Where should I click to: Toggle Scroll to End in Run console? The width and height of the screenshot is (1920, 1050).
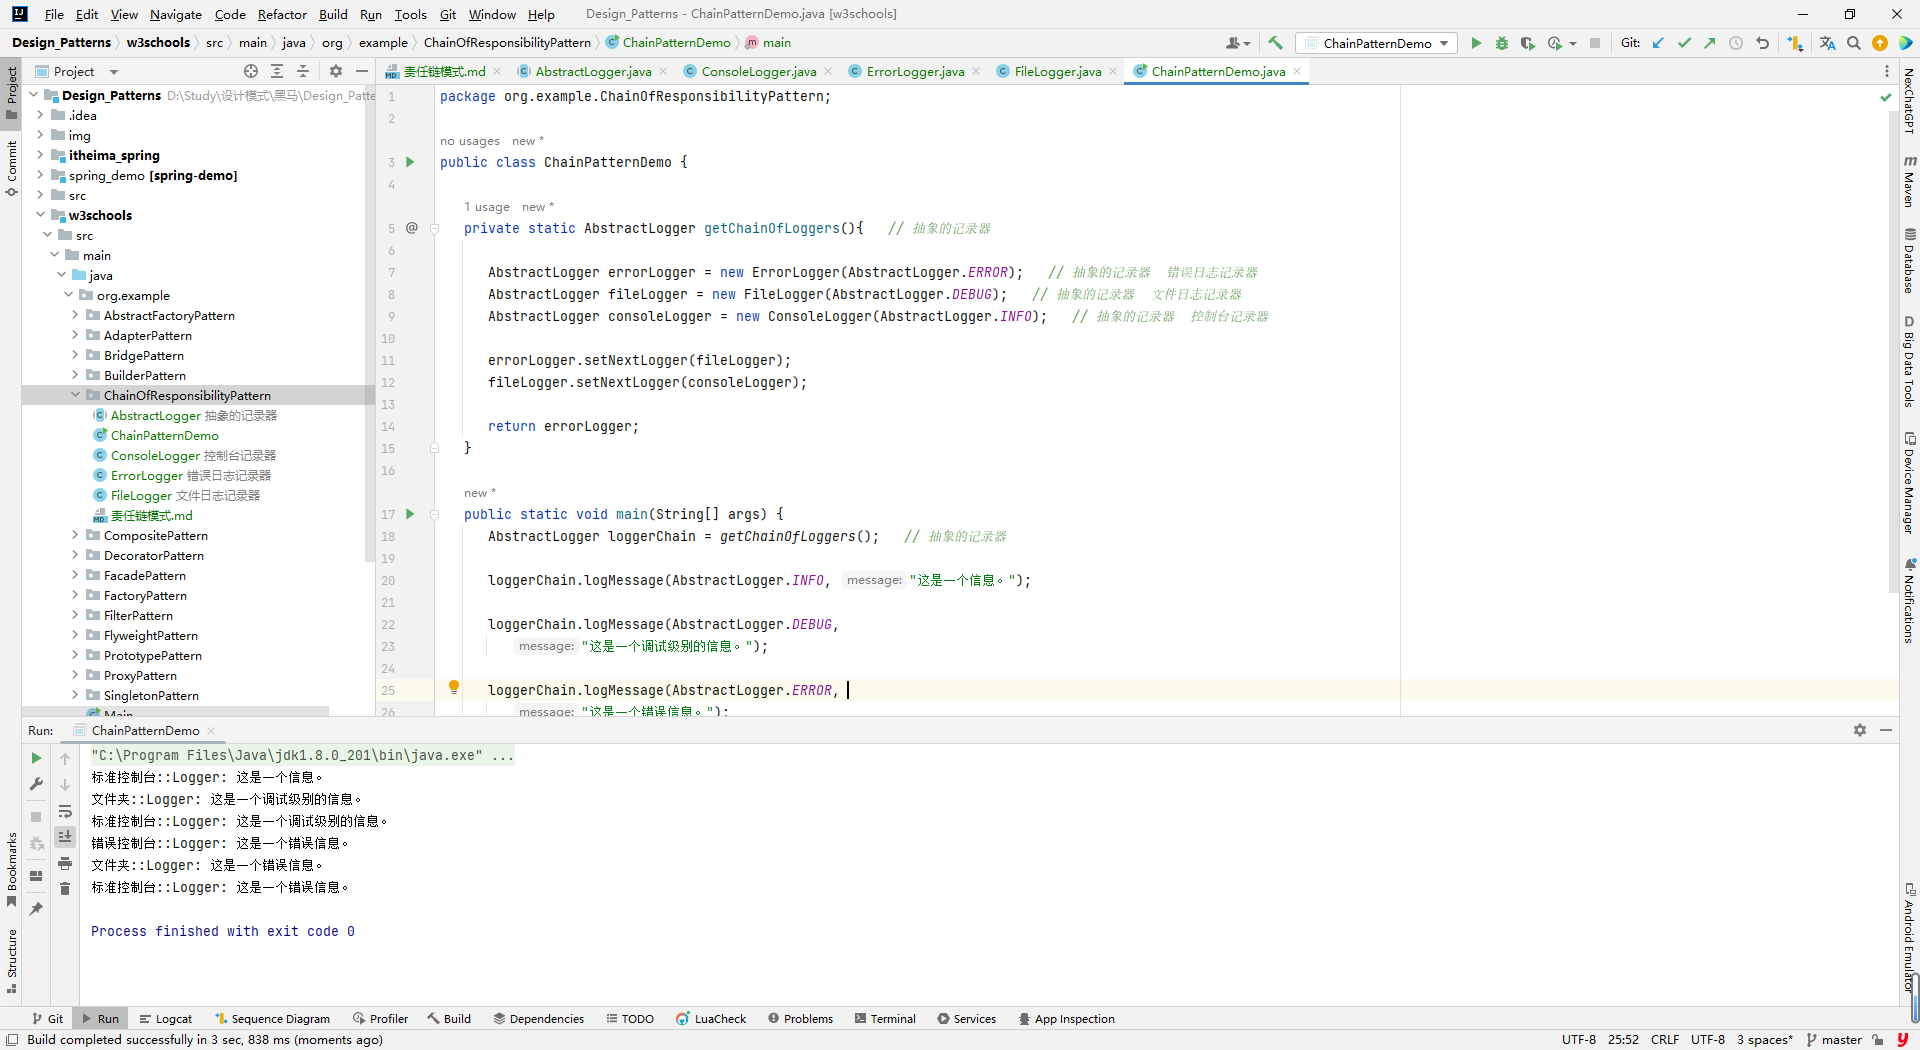tap(65, 836)
